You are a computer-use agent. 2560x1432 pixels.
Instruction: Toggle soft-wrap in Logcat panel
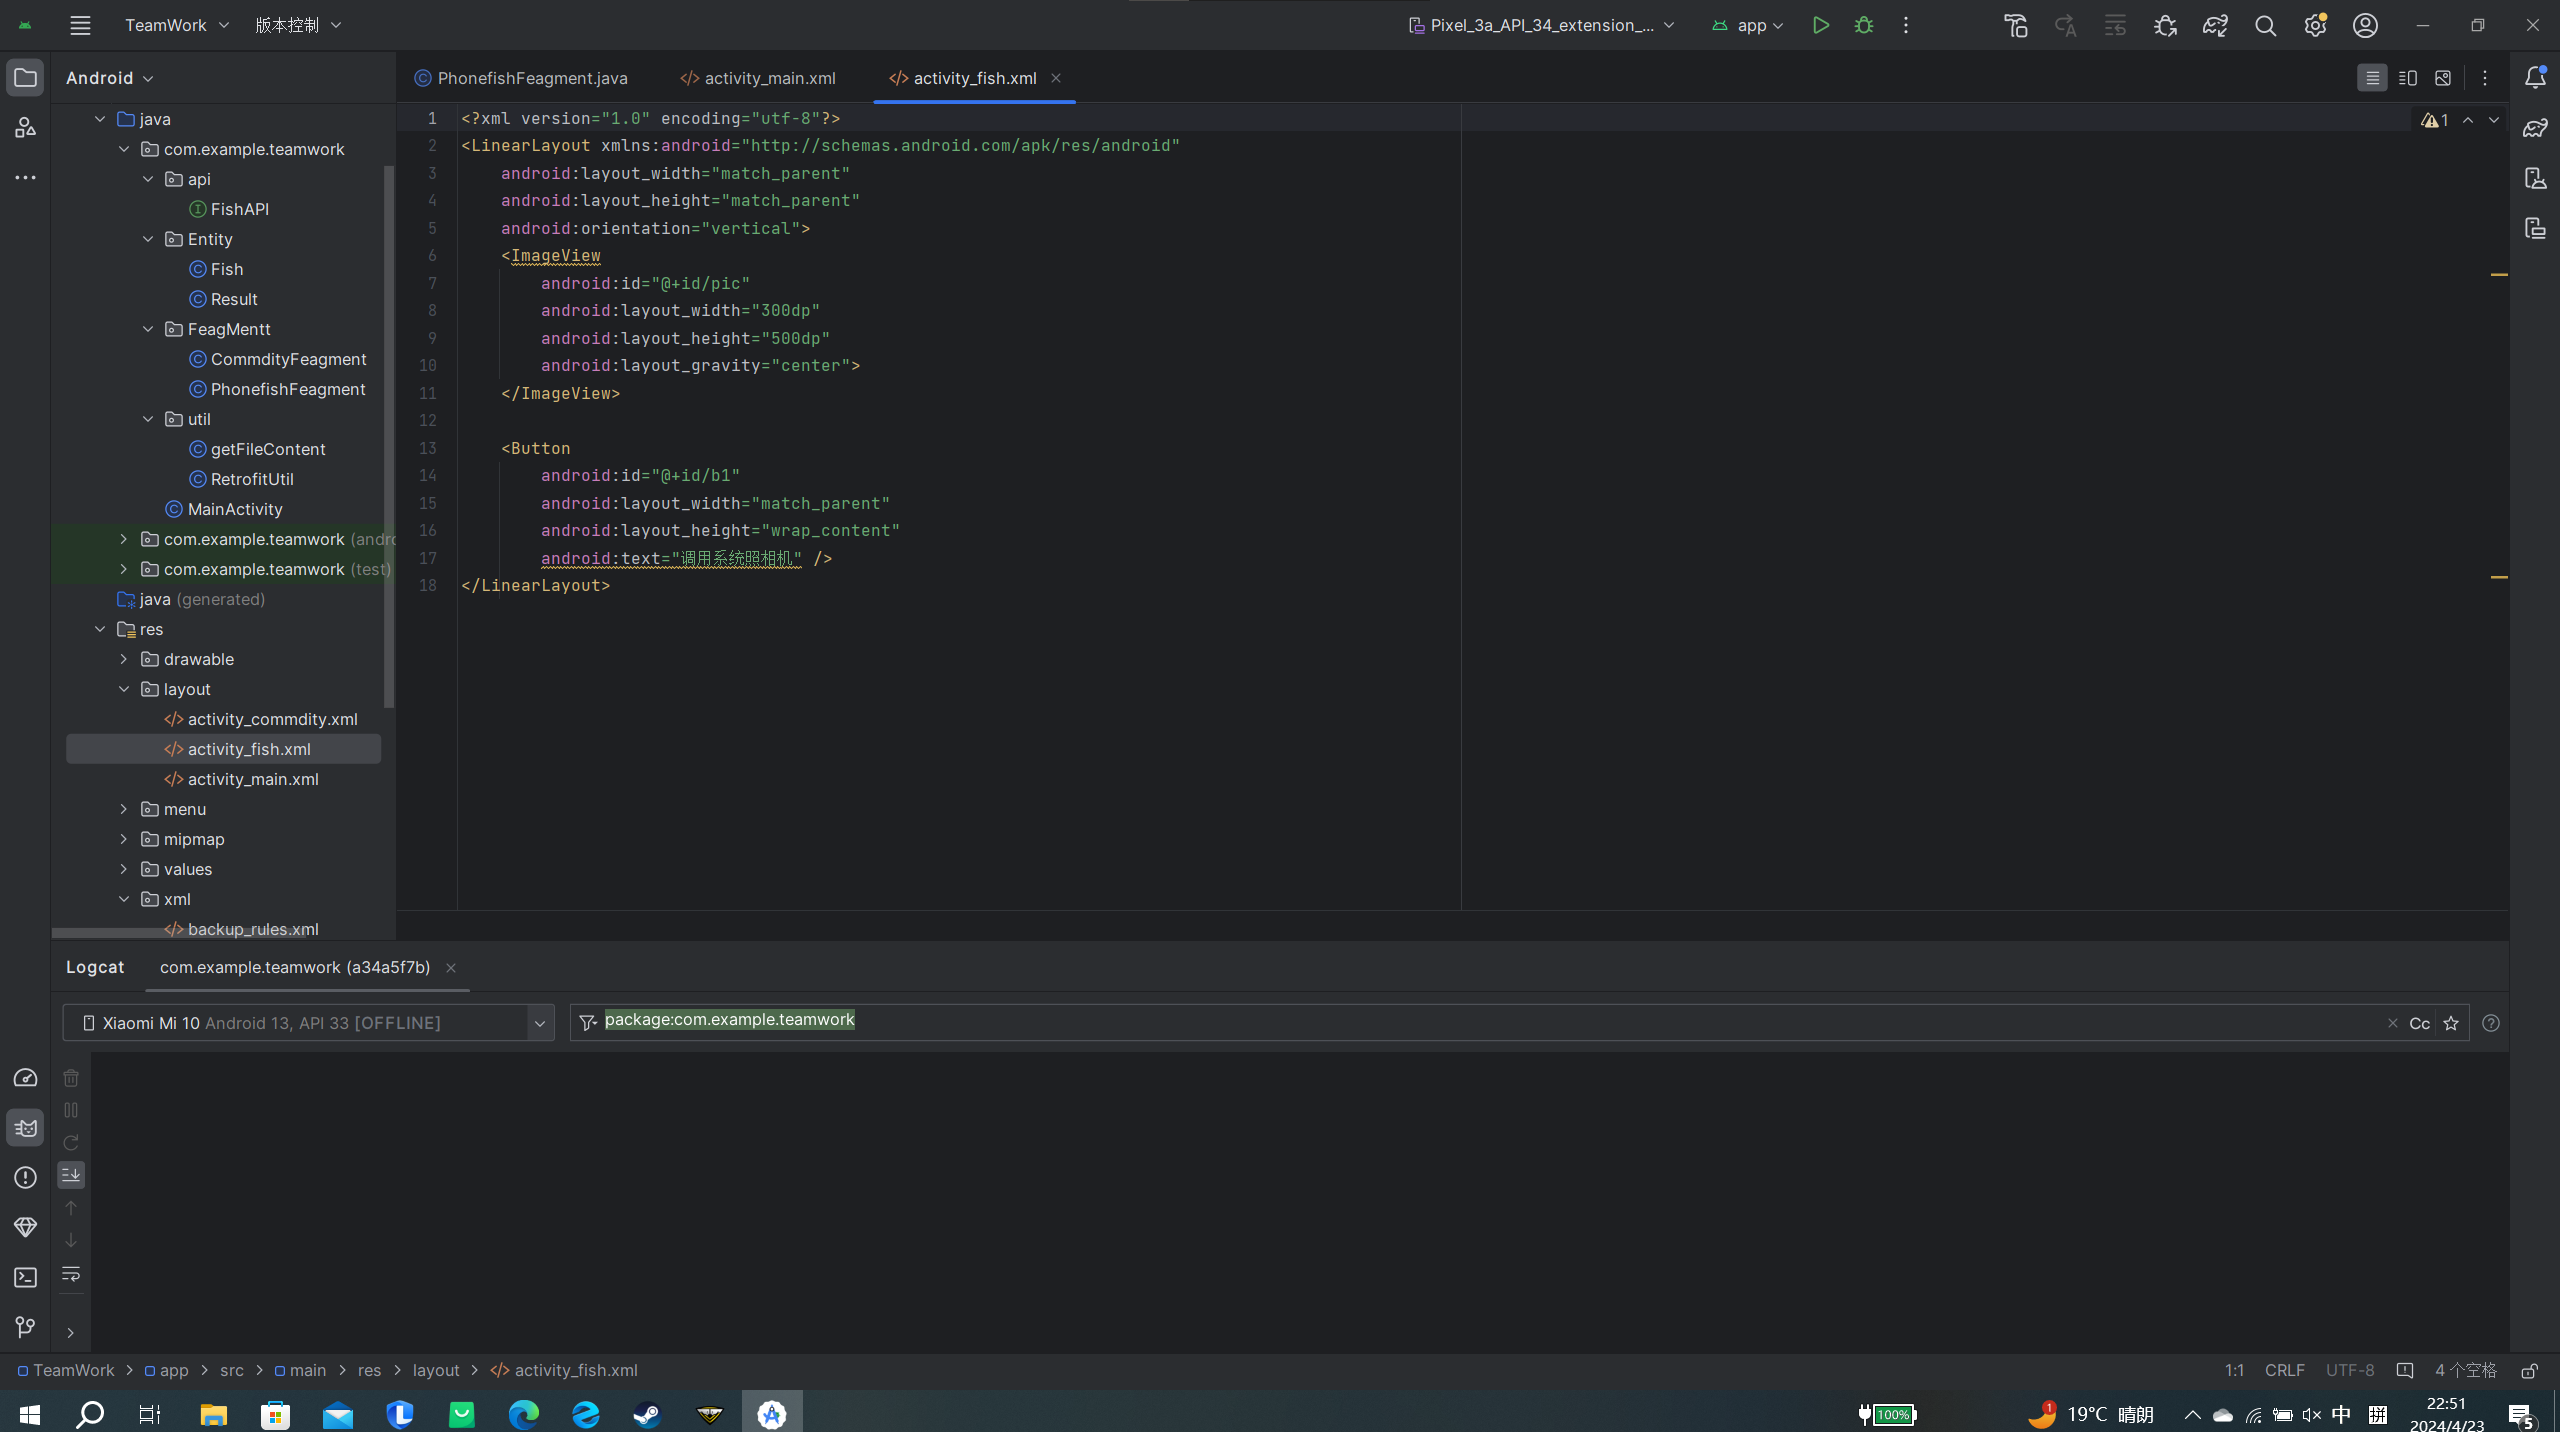[71, 1274]
